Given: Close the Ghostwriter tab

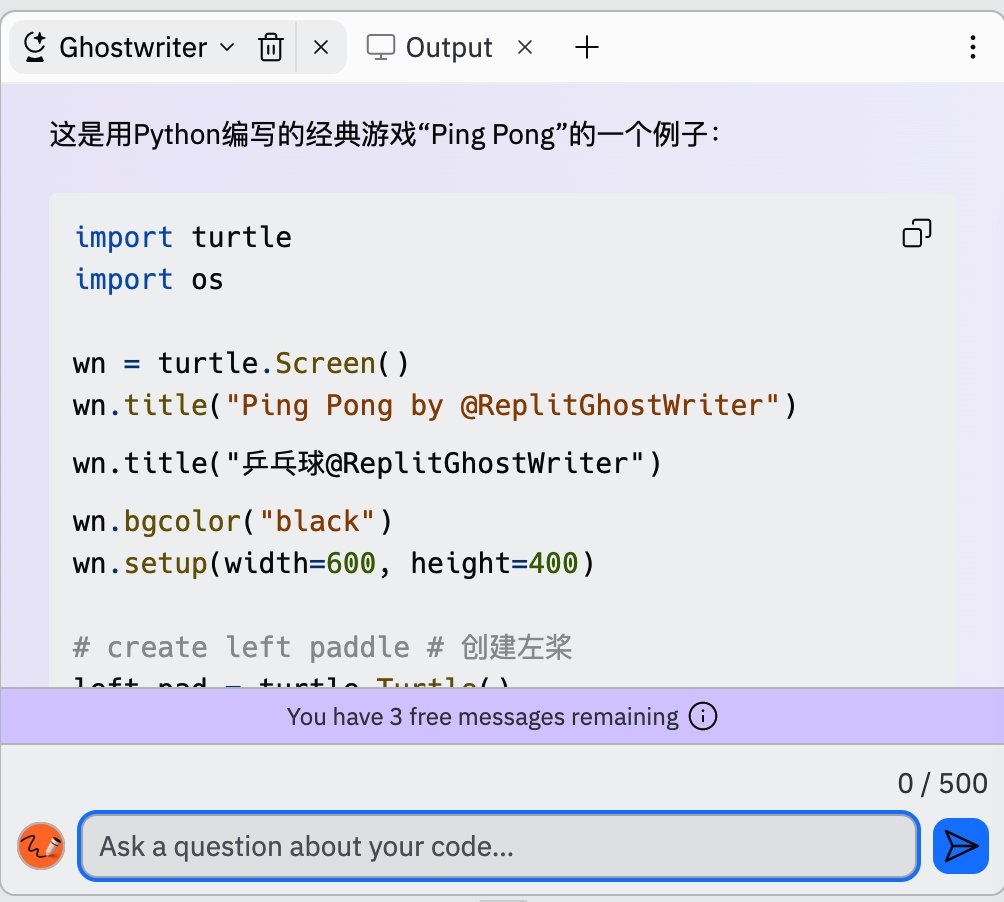Looking at the screenshot, I should coord(321,47).
